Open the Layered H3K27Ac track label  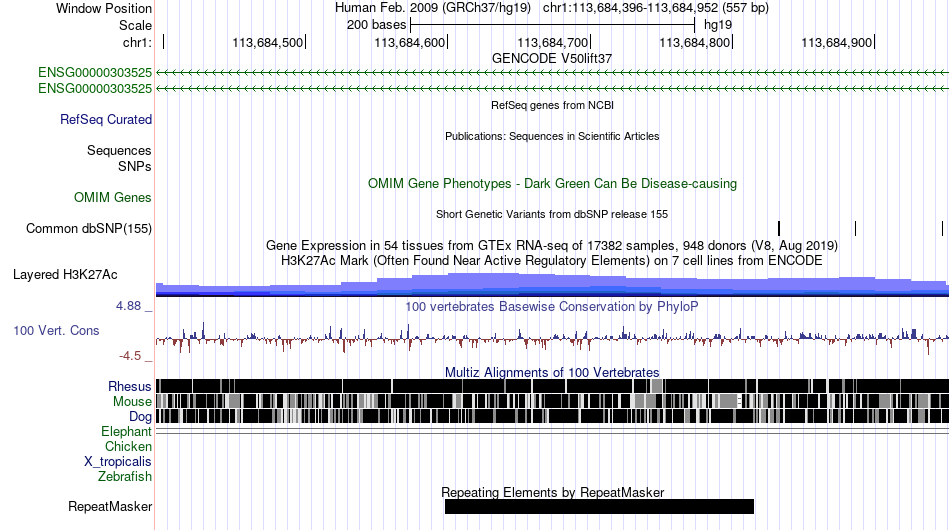click(x=65, y=274)
